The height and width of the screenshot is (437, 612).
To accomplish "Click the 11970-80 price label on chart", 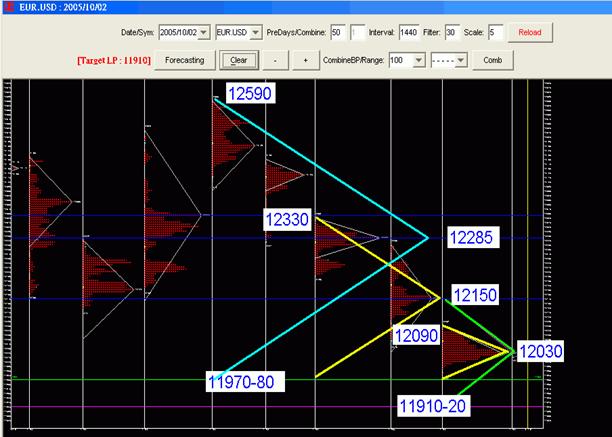I will 246,381.
